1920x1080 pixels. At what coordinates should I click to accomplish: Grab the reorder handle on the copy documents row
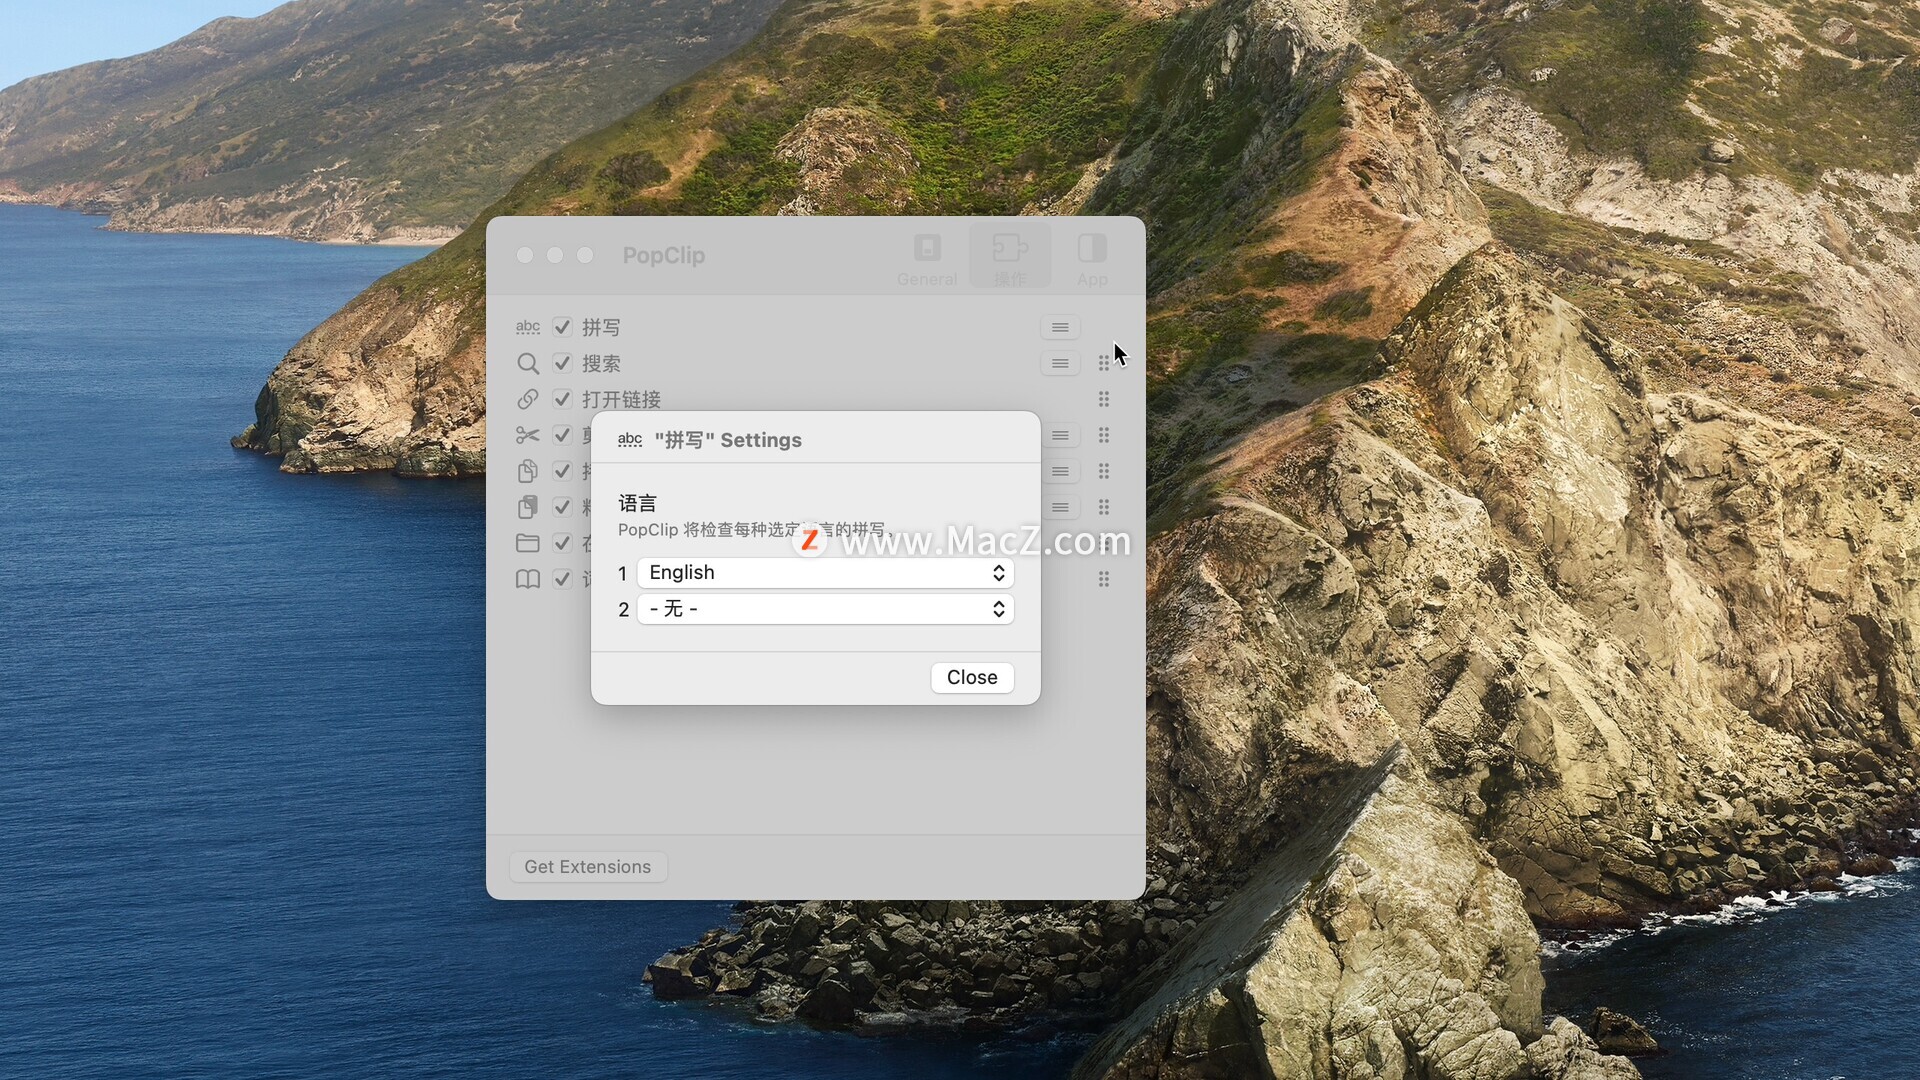pos(1104,471)
